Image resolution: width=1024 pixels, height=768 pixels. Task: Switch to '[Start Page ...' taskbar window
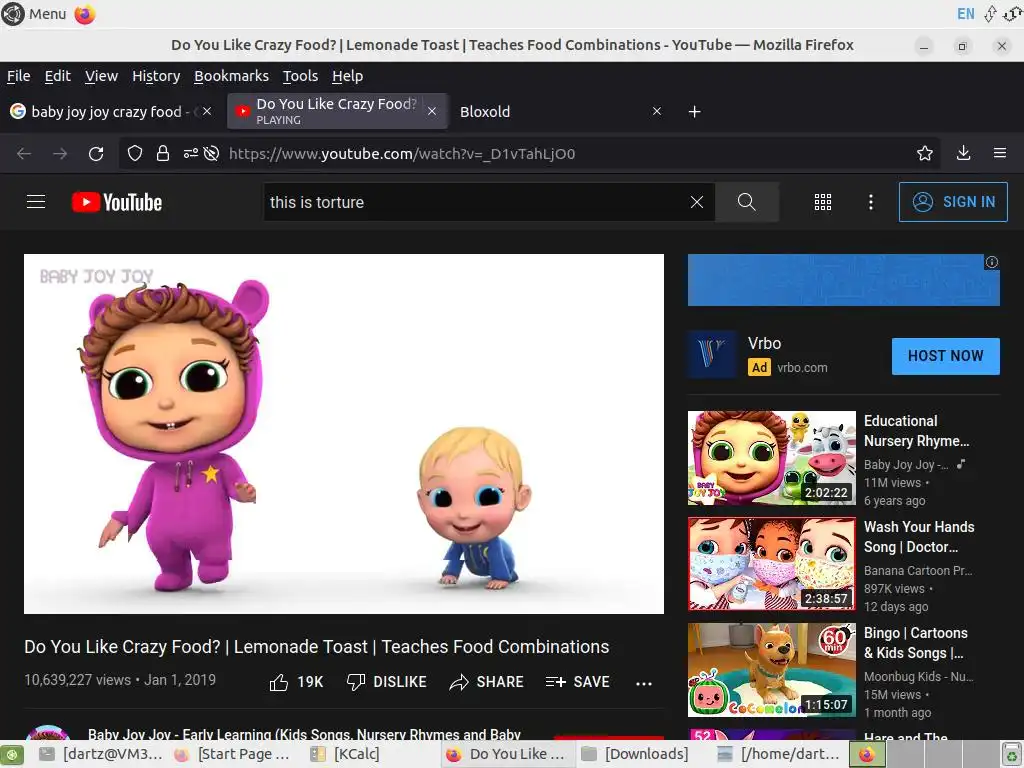tap(232, 754)
